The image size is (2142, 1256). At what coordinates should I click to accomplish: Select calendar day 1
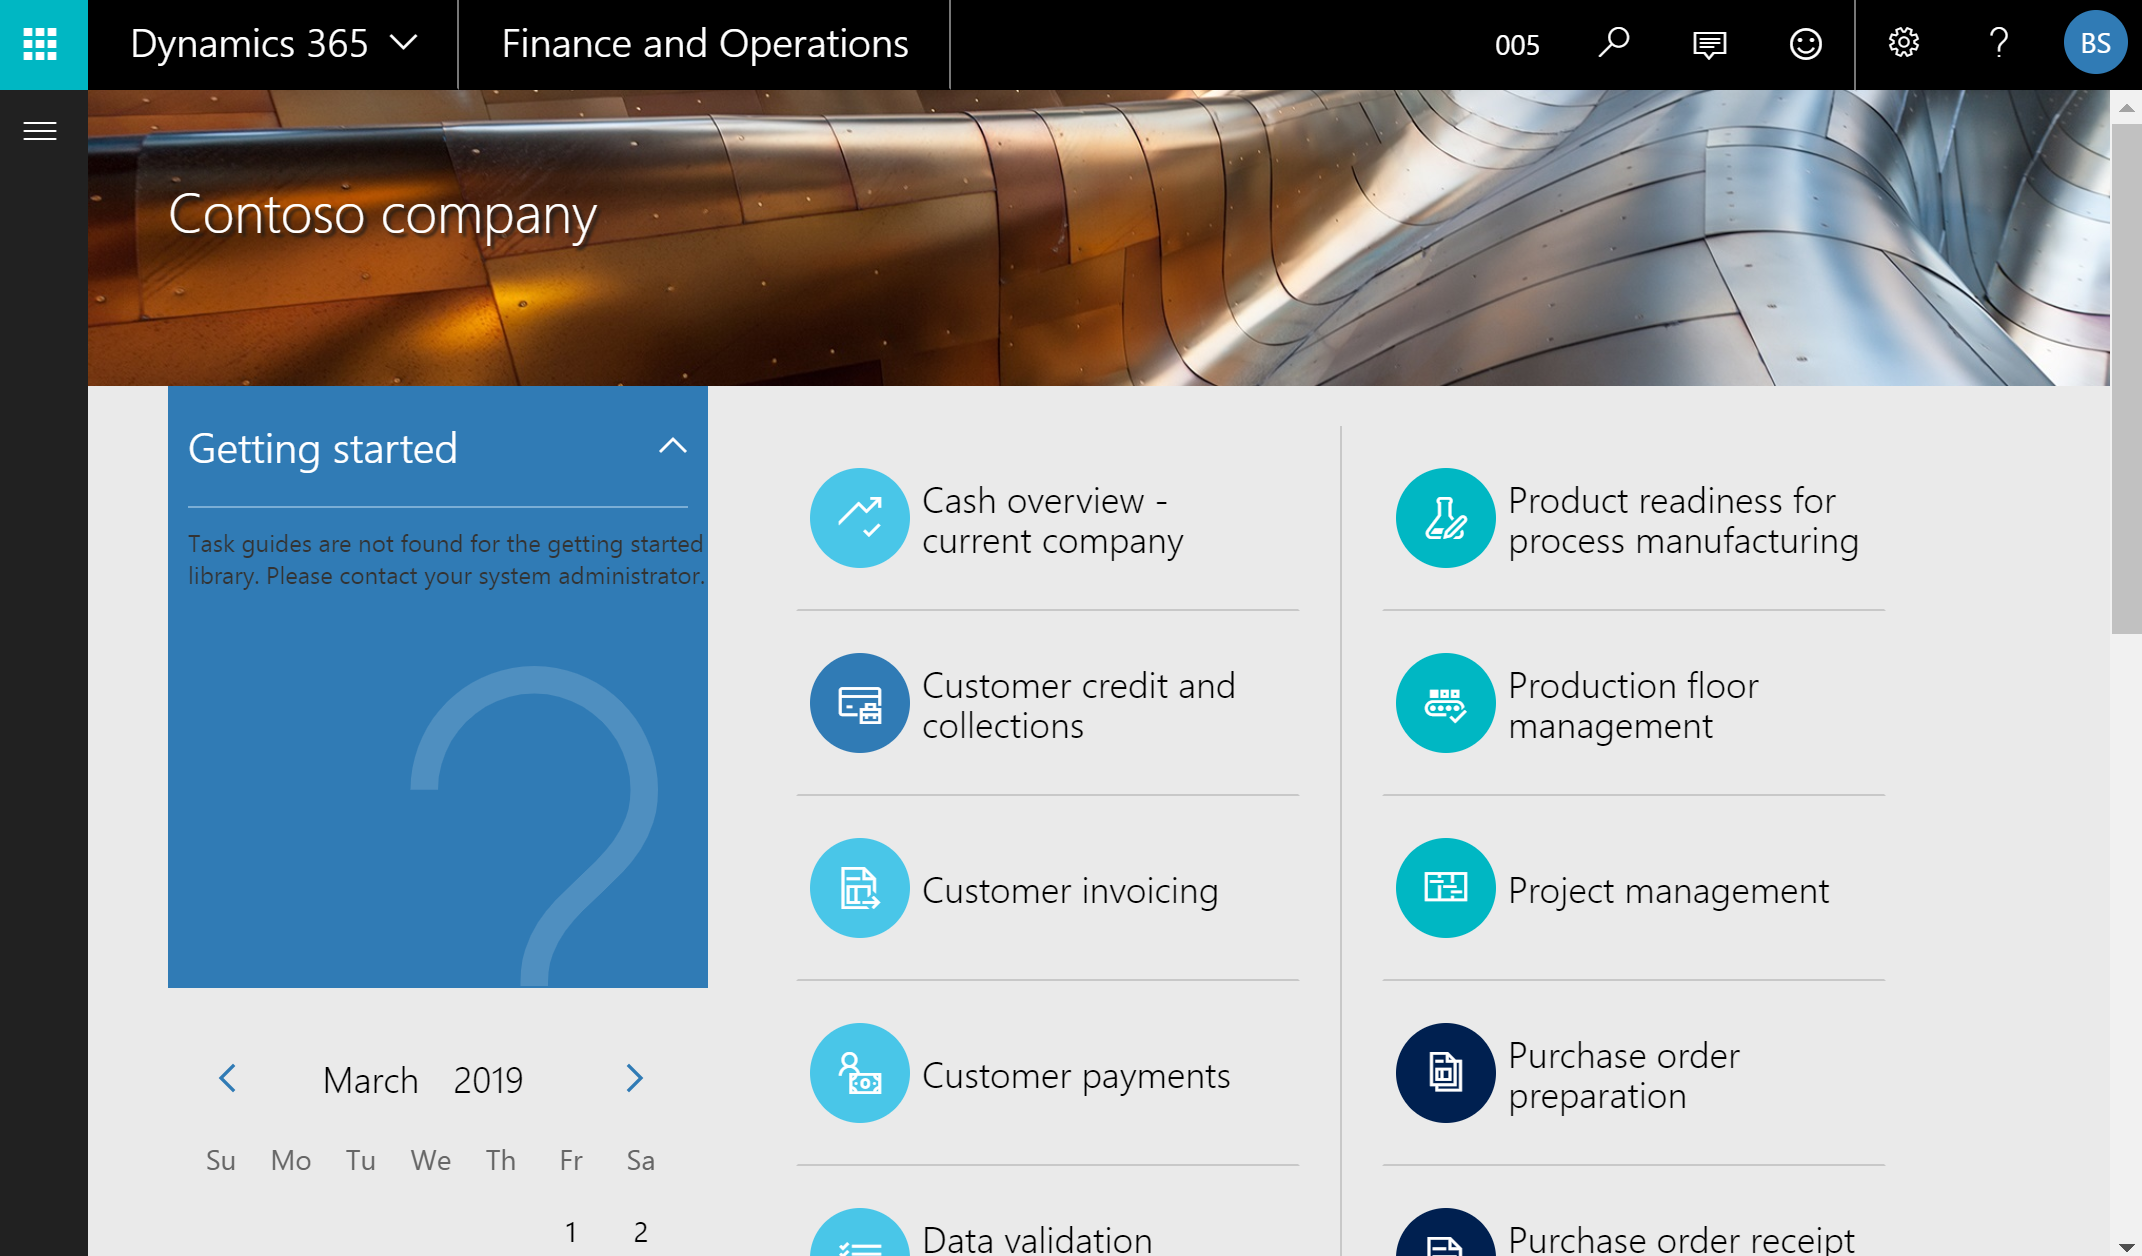(570, 1232)
